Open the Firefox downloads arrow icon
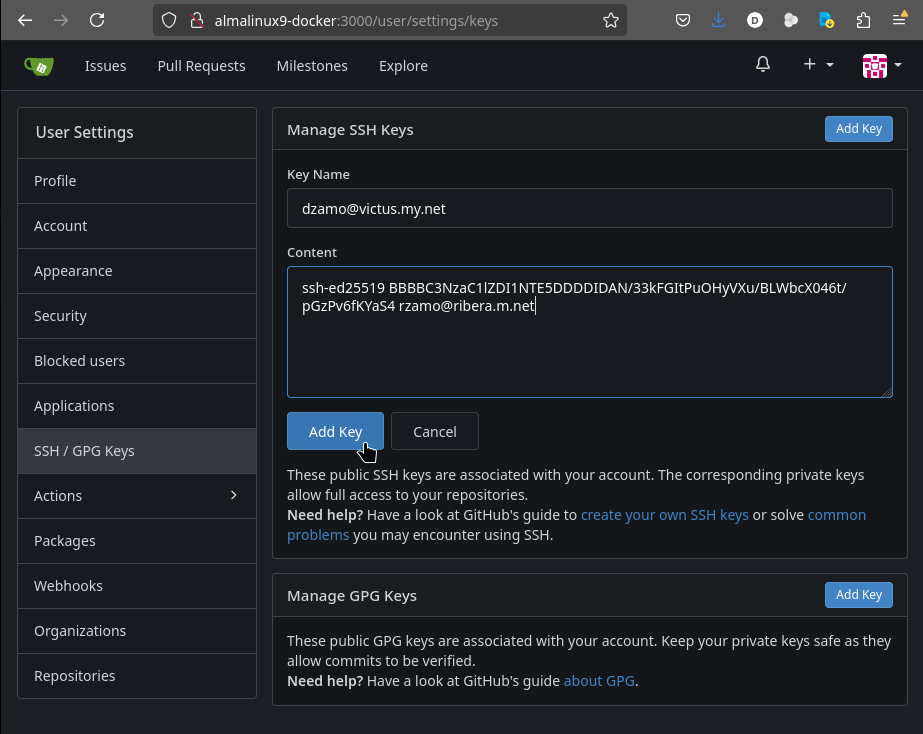 pos(719,20)
